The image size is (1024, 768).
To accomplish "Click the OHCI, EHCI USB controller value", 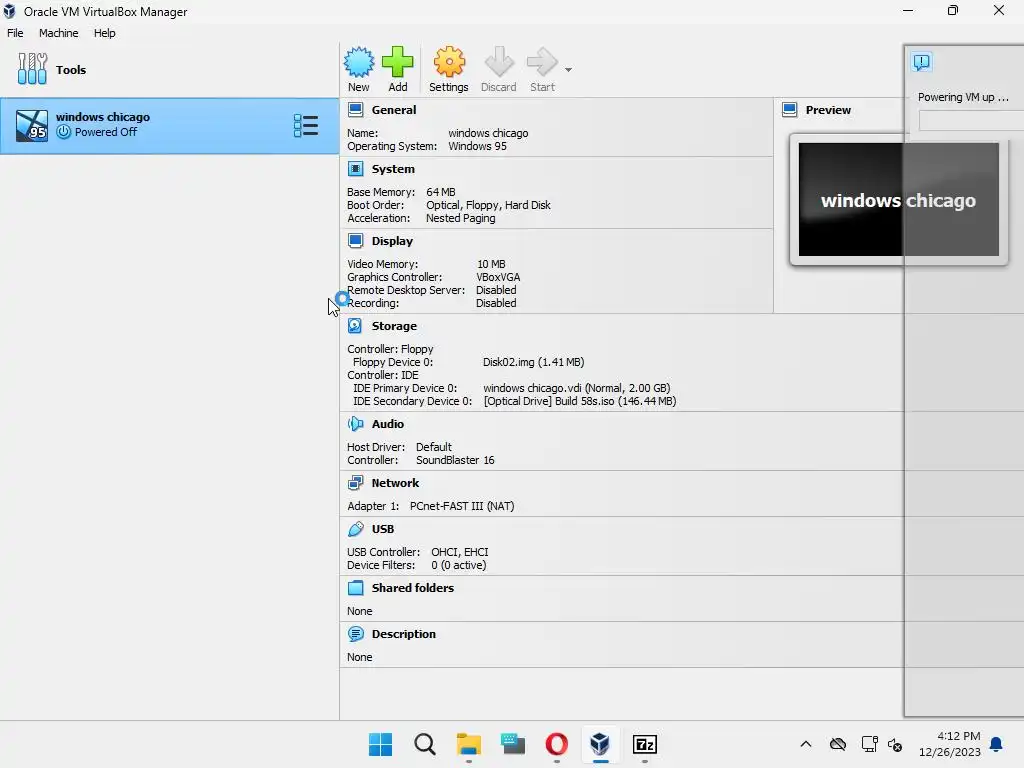I will tap(460, 552).
